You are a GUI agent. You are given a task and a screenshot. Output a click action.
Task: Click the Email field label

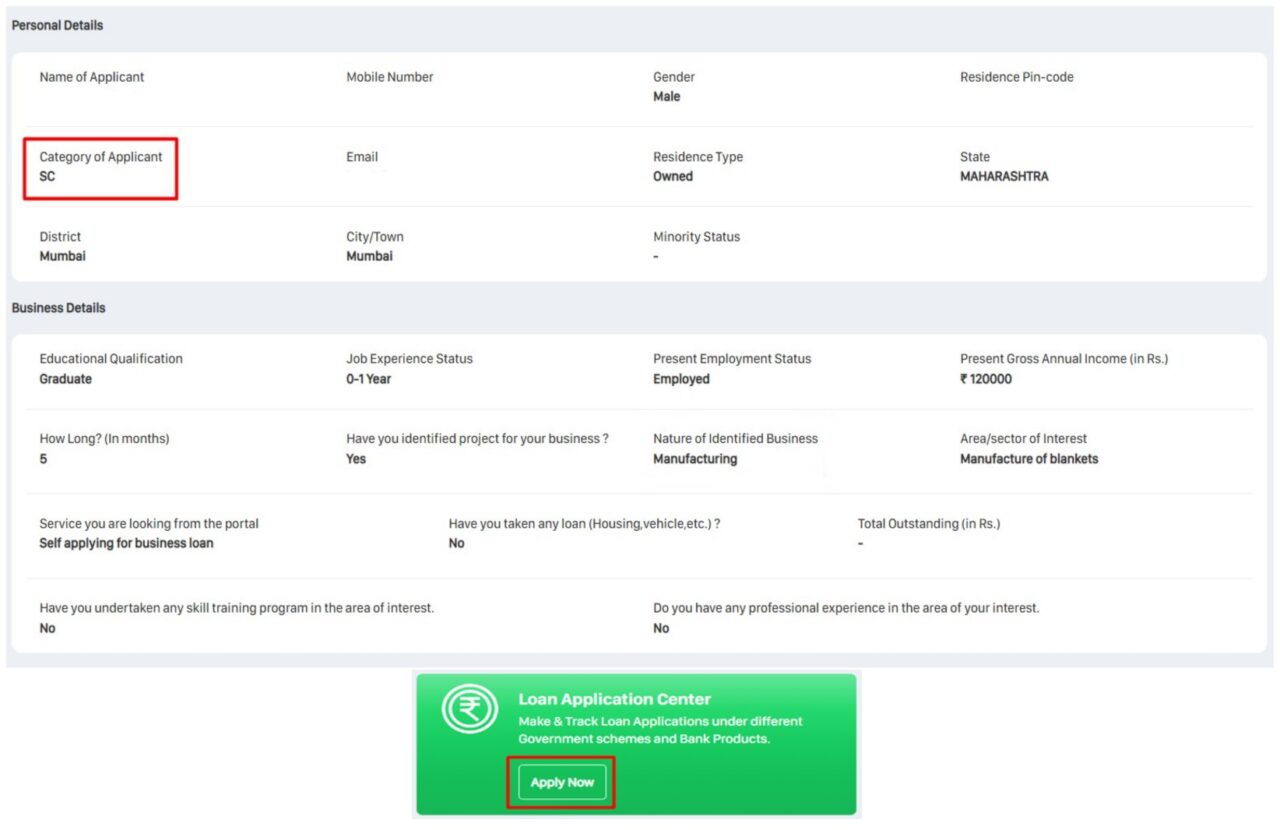click(x=362, y=157)
